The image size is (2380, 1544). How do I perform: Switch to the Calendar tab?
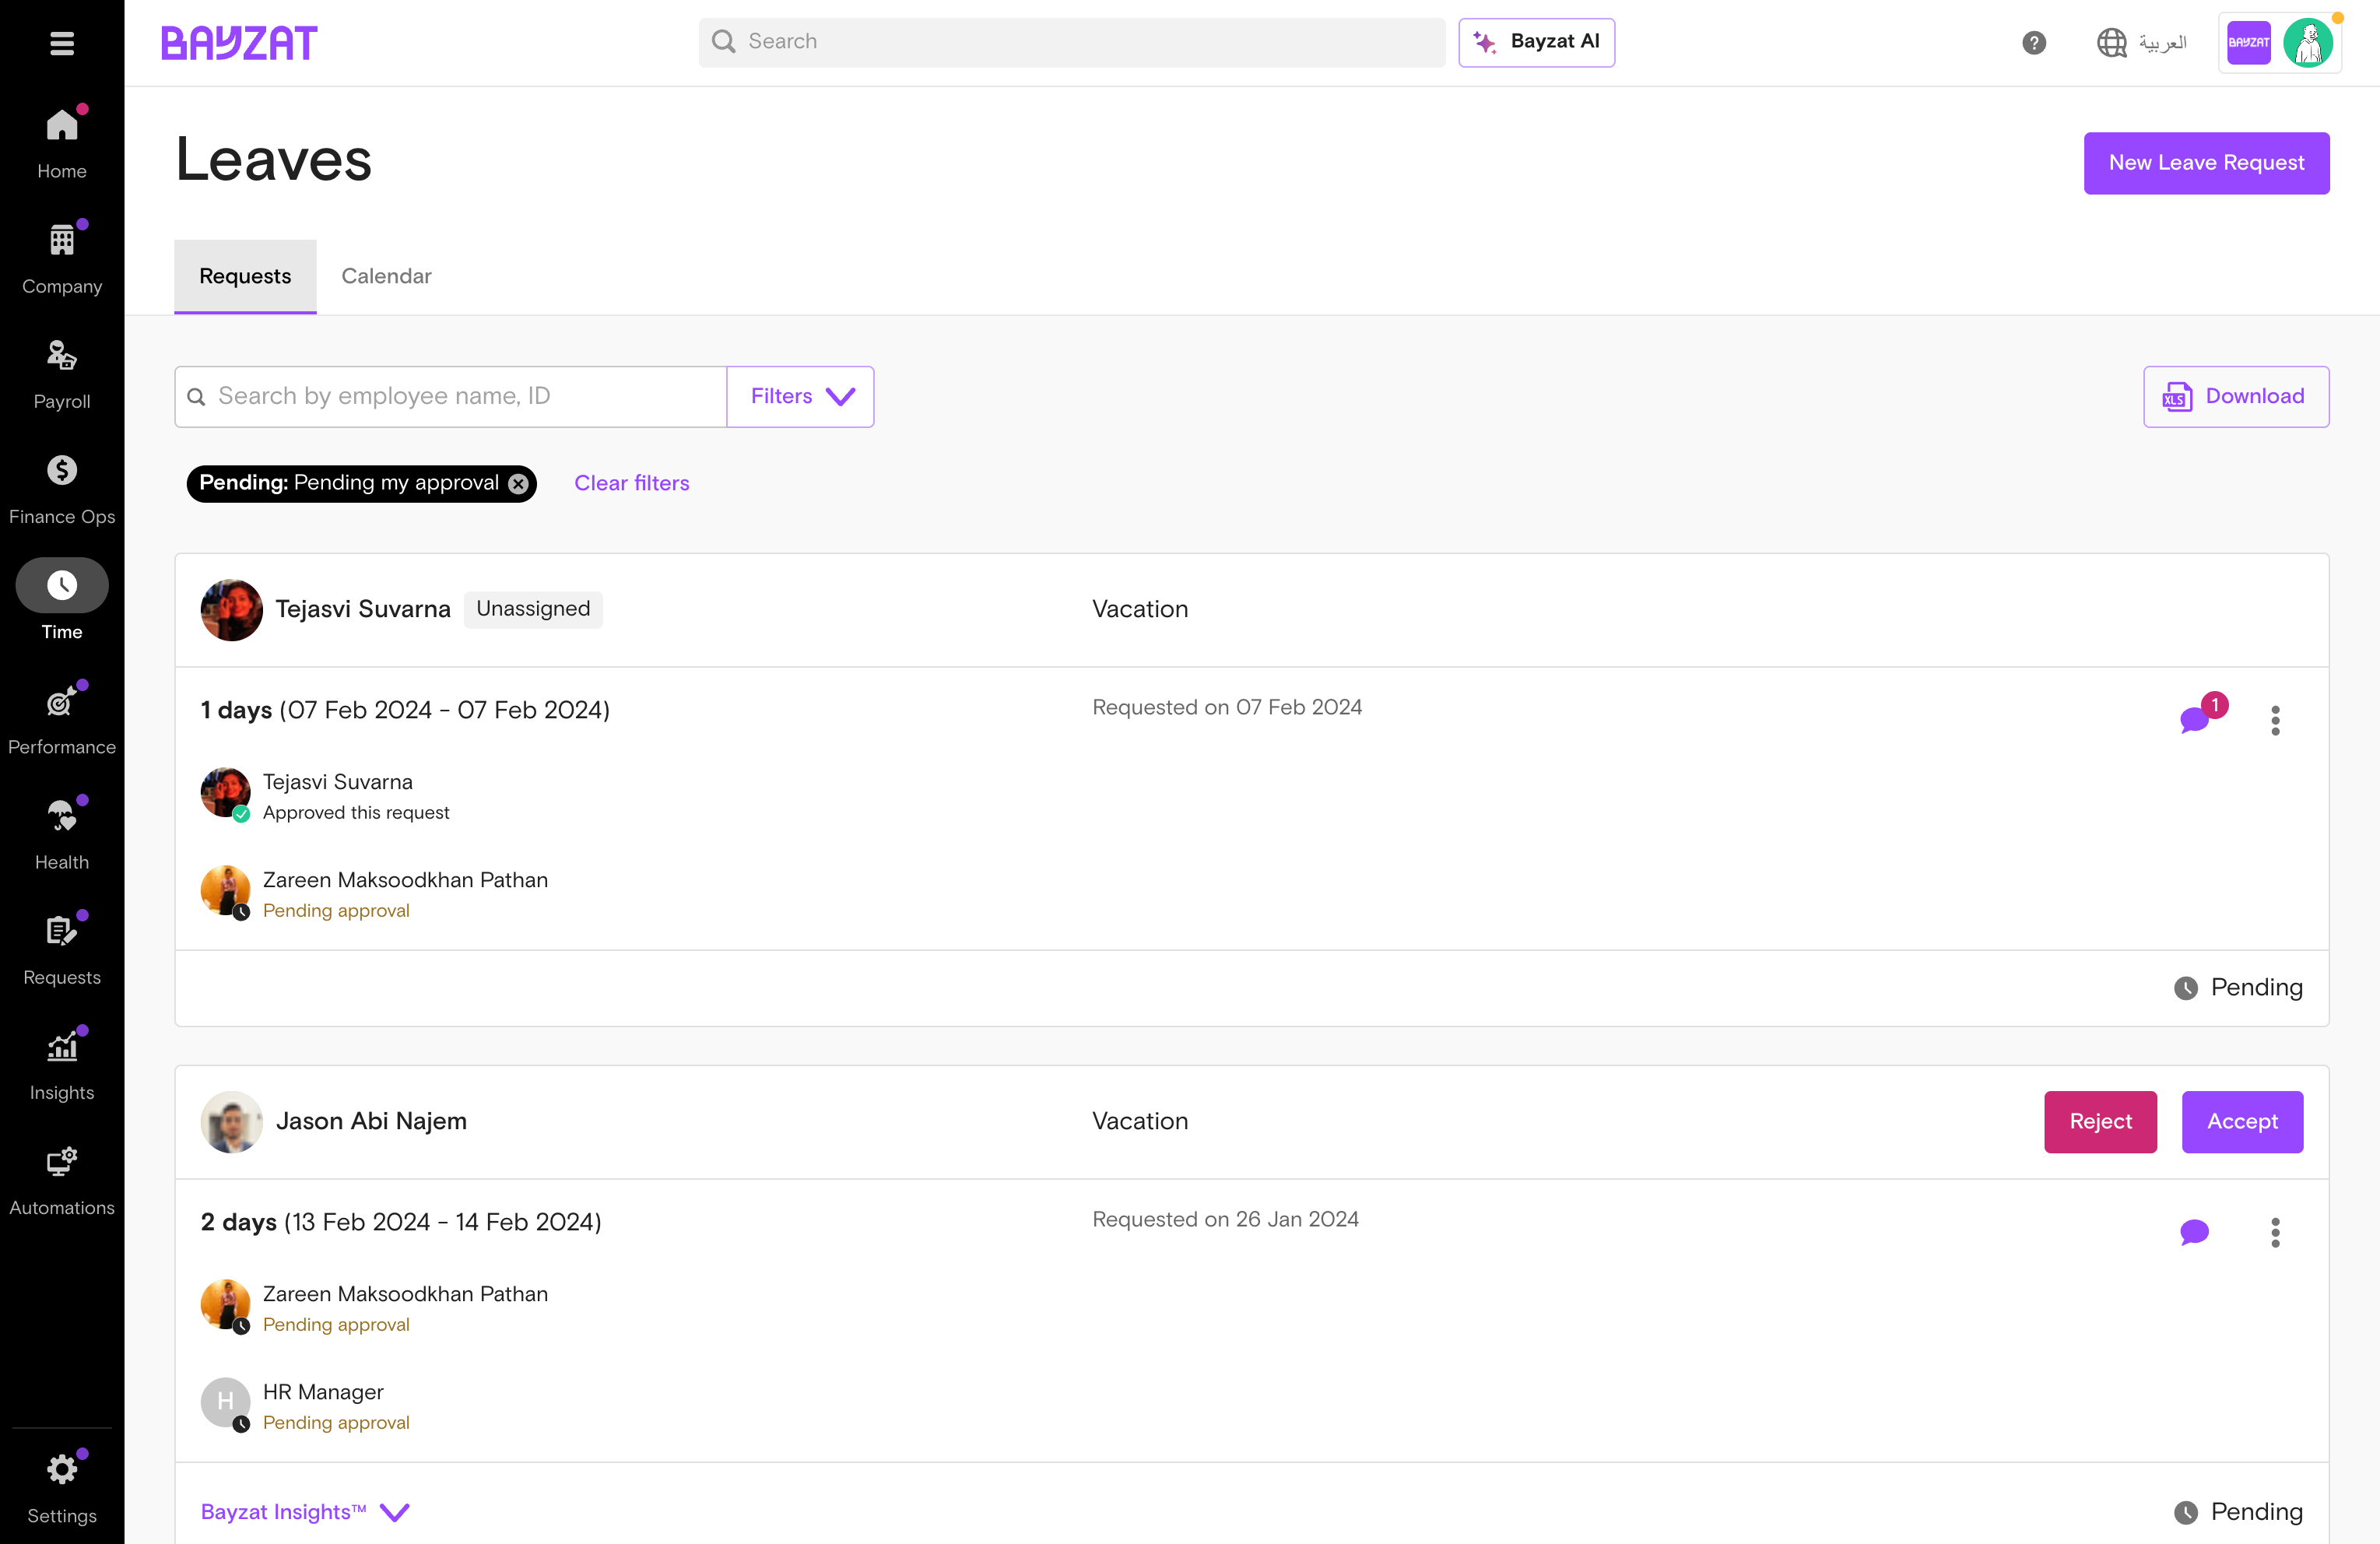tap(386, 276)
